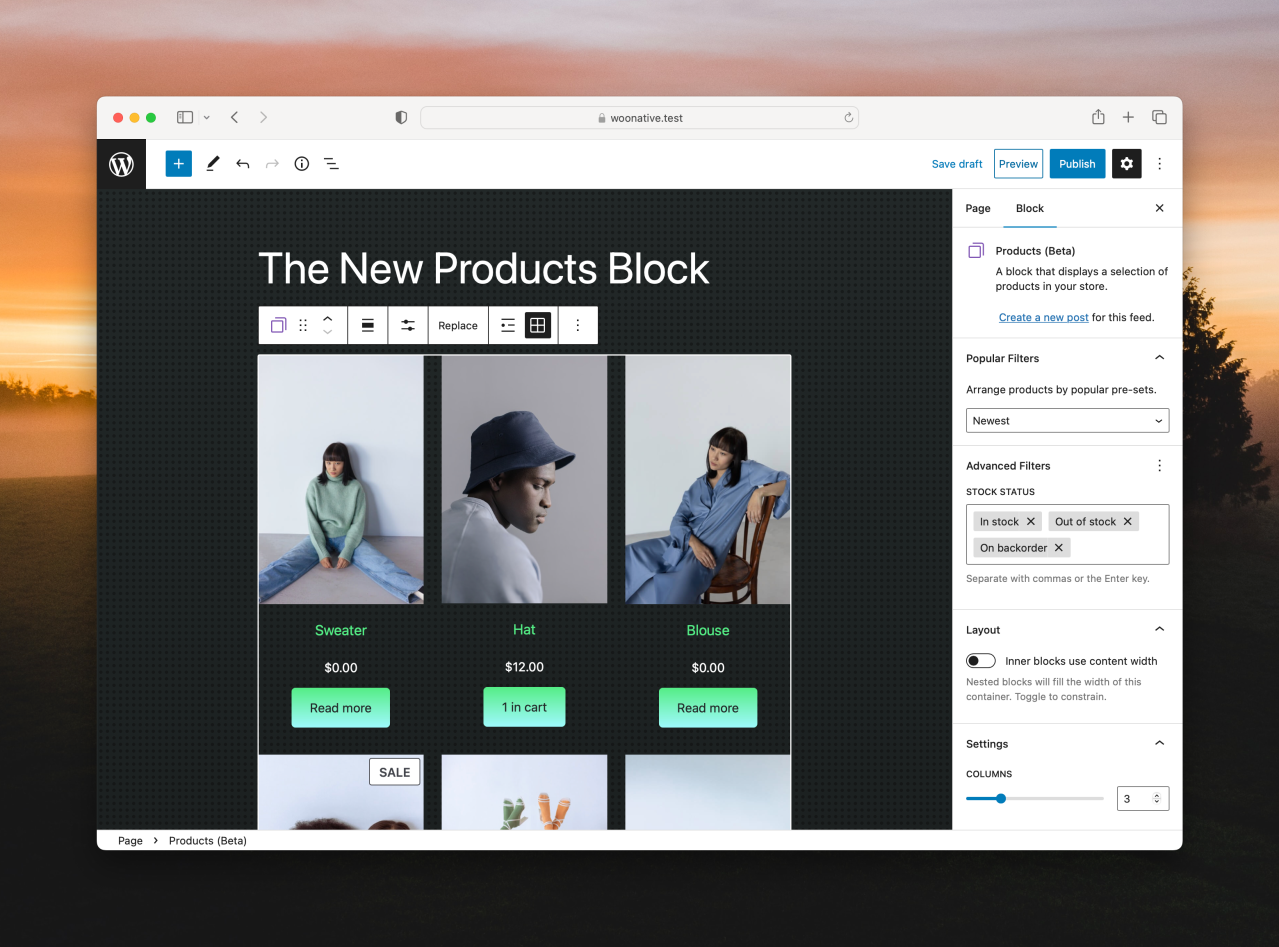Click the Blouse product title
This screenshot has width=1279, height=947.
pos(708,630)
